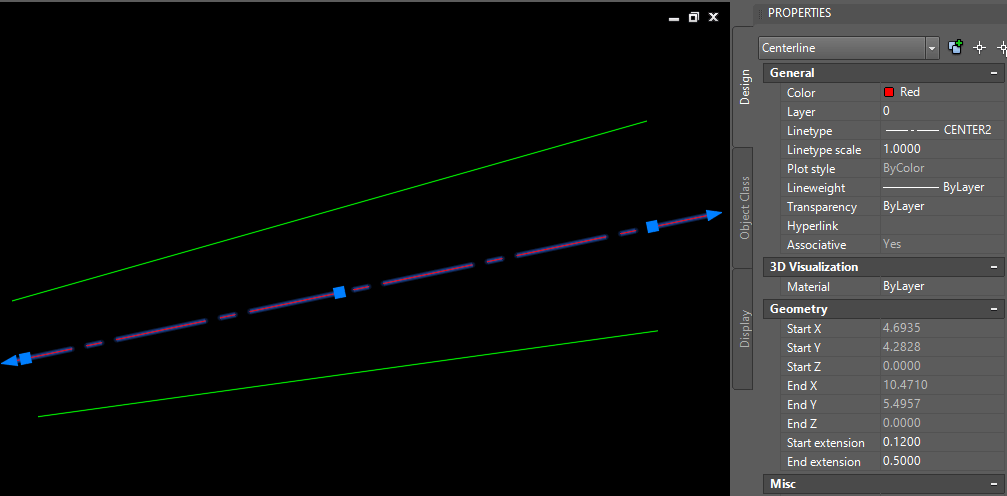The height and width of the screenshot is (496, 1007).
Task: Click the PROPERTIES palette title
Action: [x=799, y=13]
